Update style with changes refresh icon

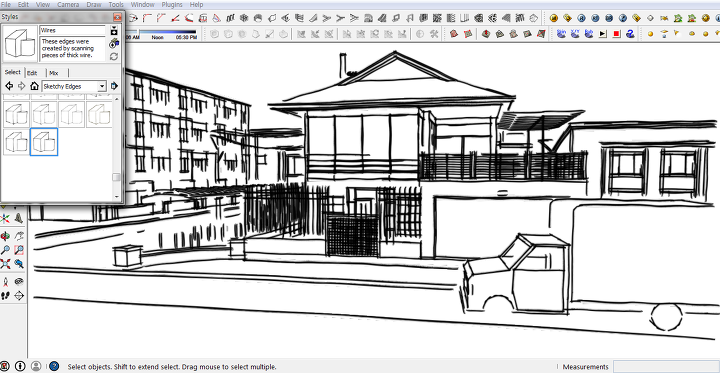pos(114,57)
